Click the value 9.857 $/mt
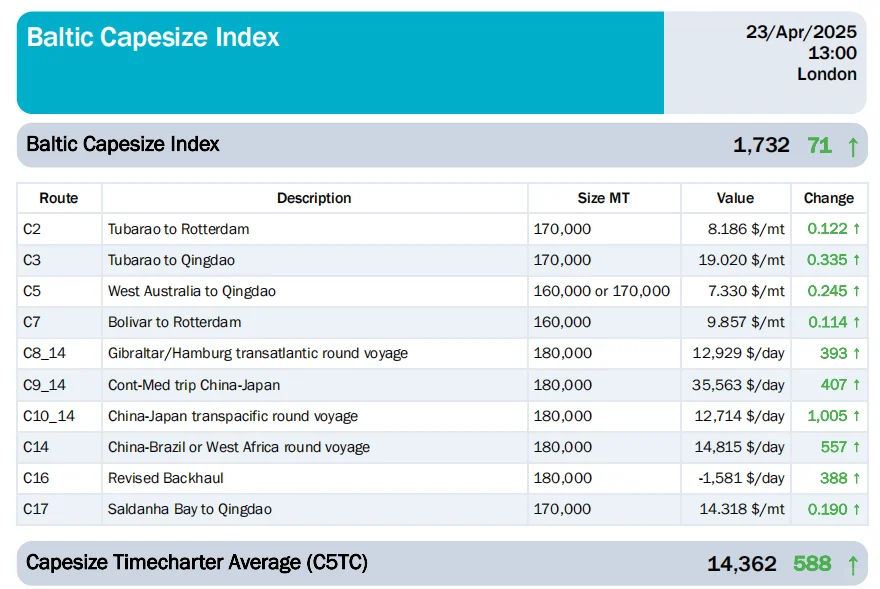880x589 pixels. point(746,322)
